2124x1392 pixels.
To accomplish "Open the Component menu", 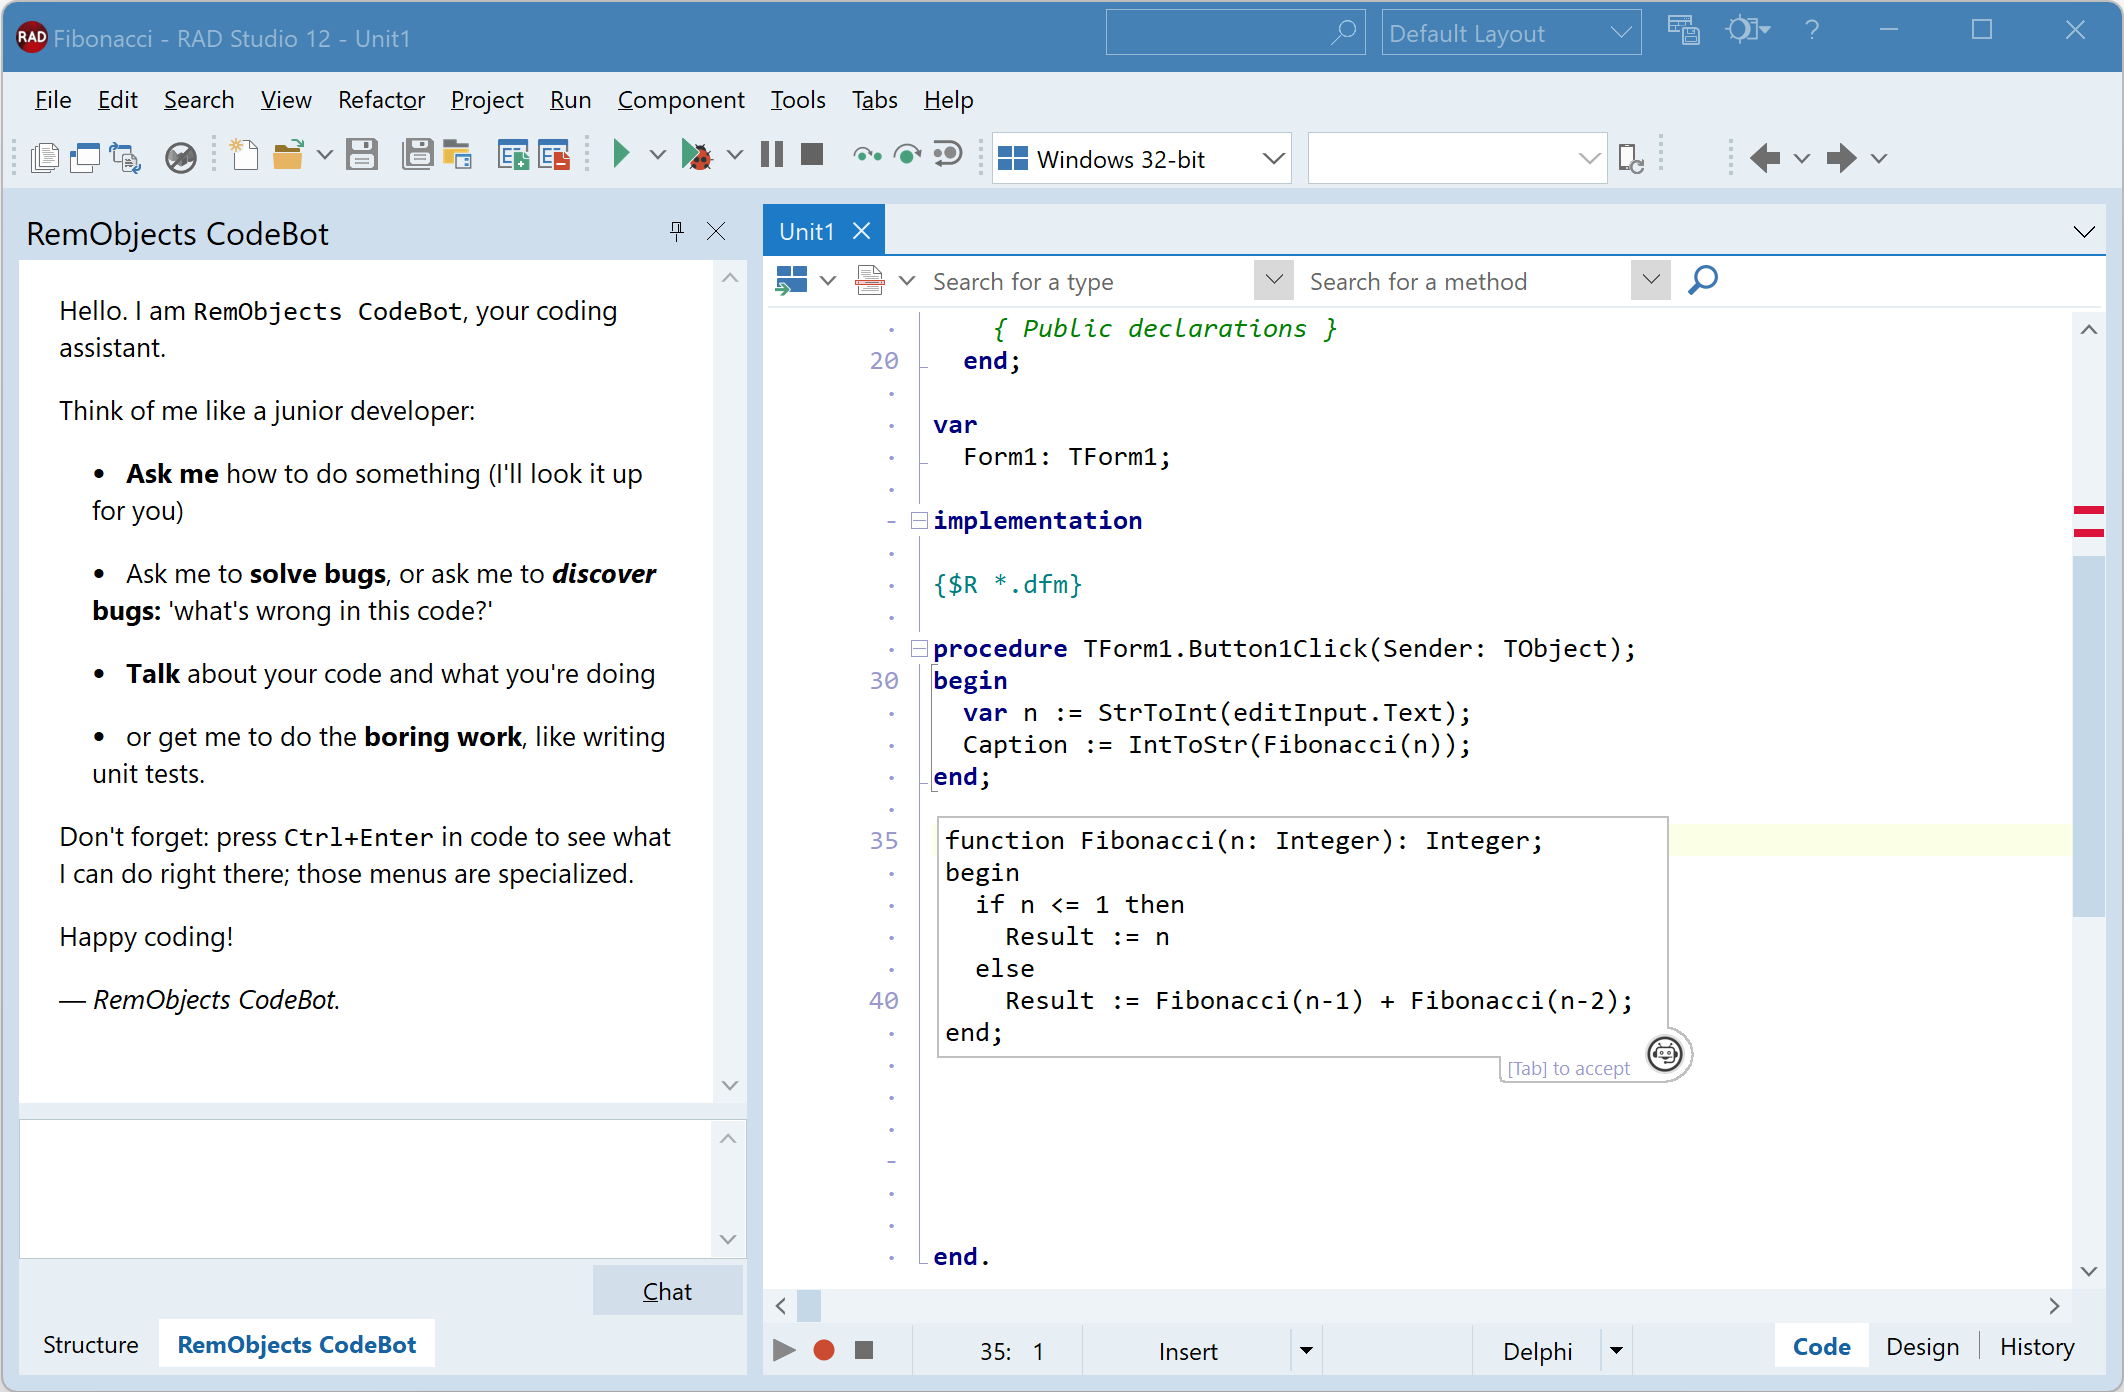I will click(681, 100).
